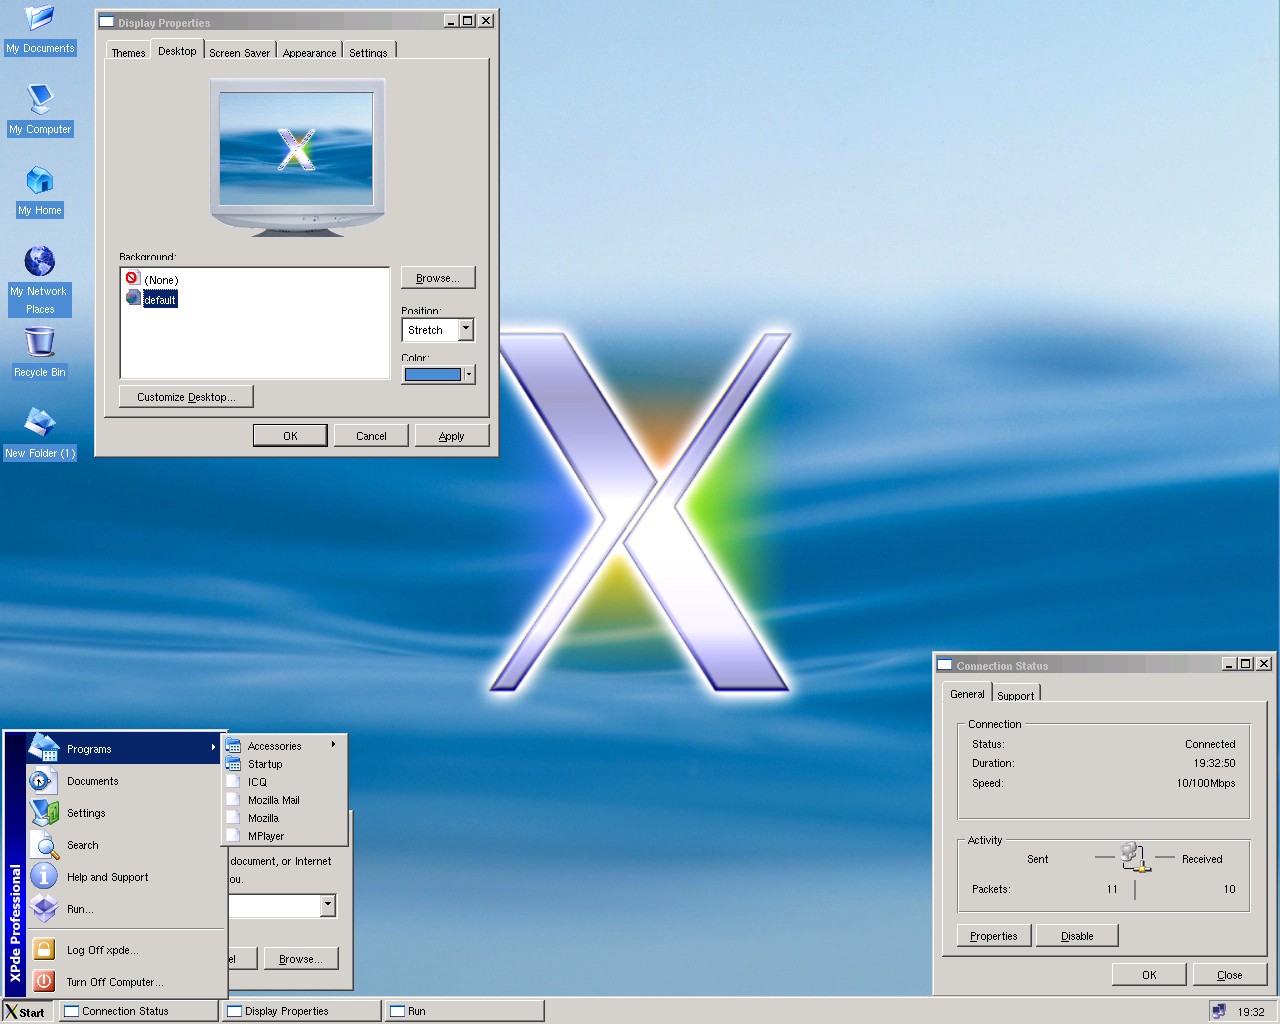Click the monitor wallpaper preview thumbnail
1280x1024 pixels.
296,148
